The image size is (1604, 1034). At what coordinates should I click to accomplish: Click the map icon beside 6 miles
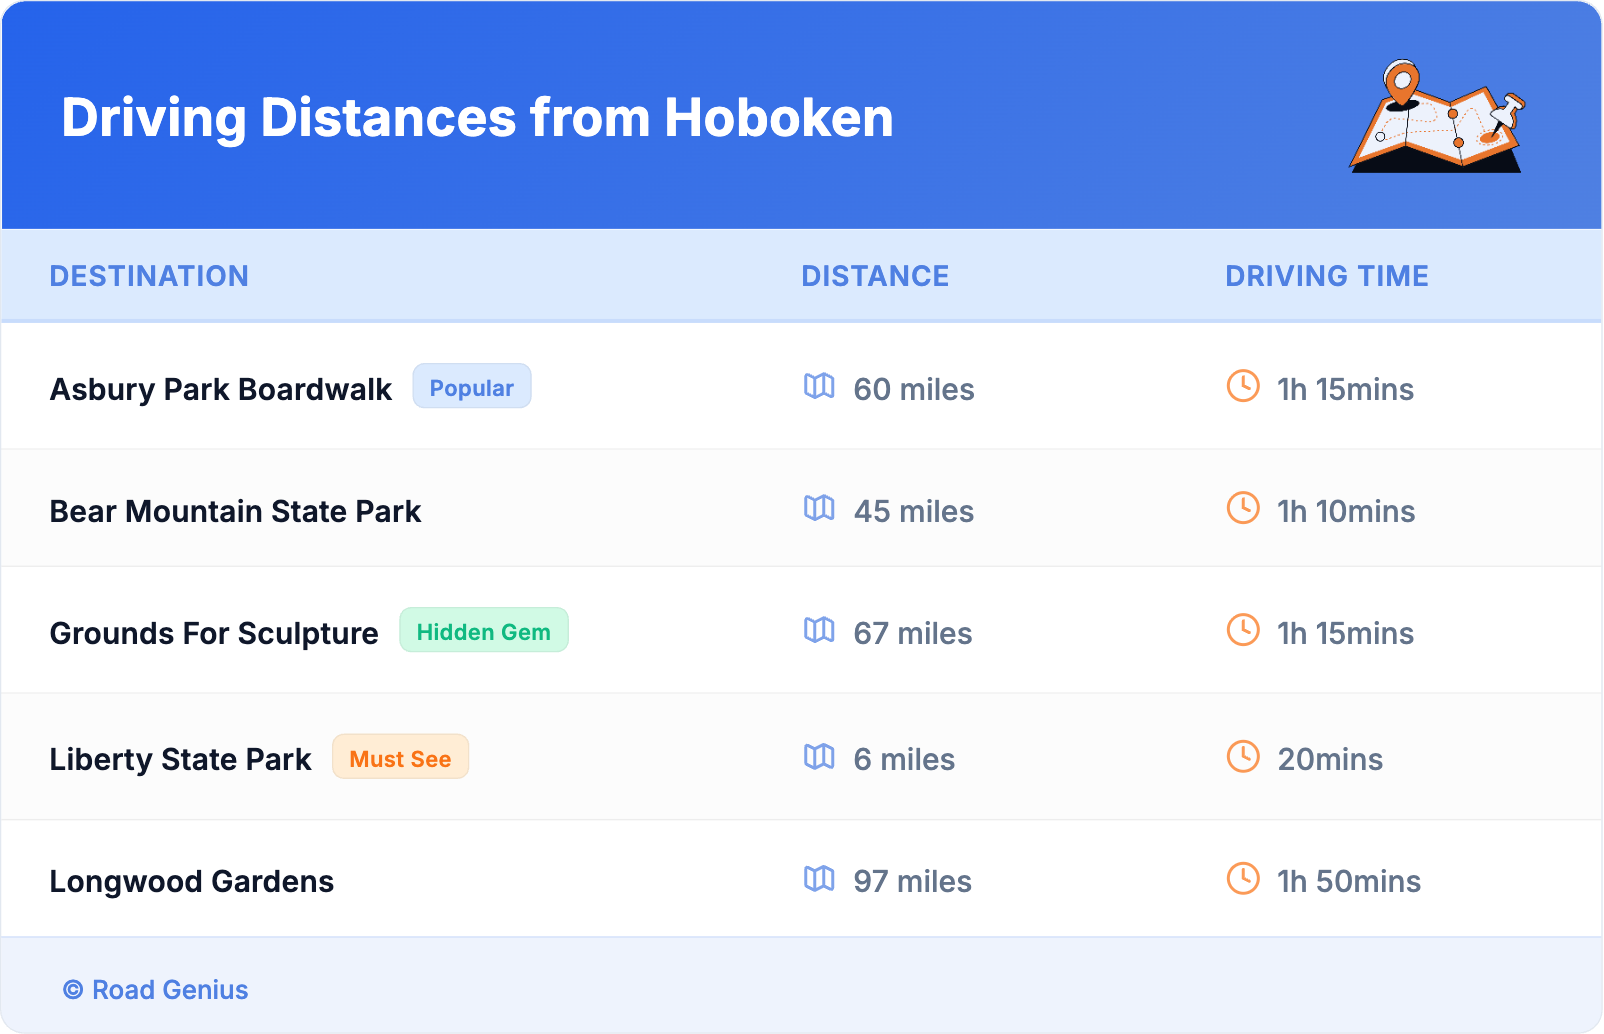(x=819, y=756)
